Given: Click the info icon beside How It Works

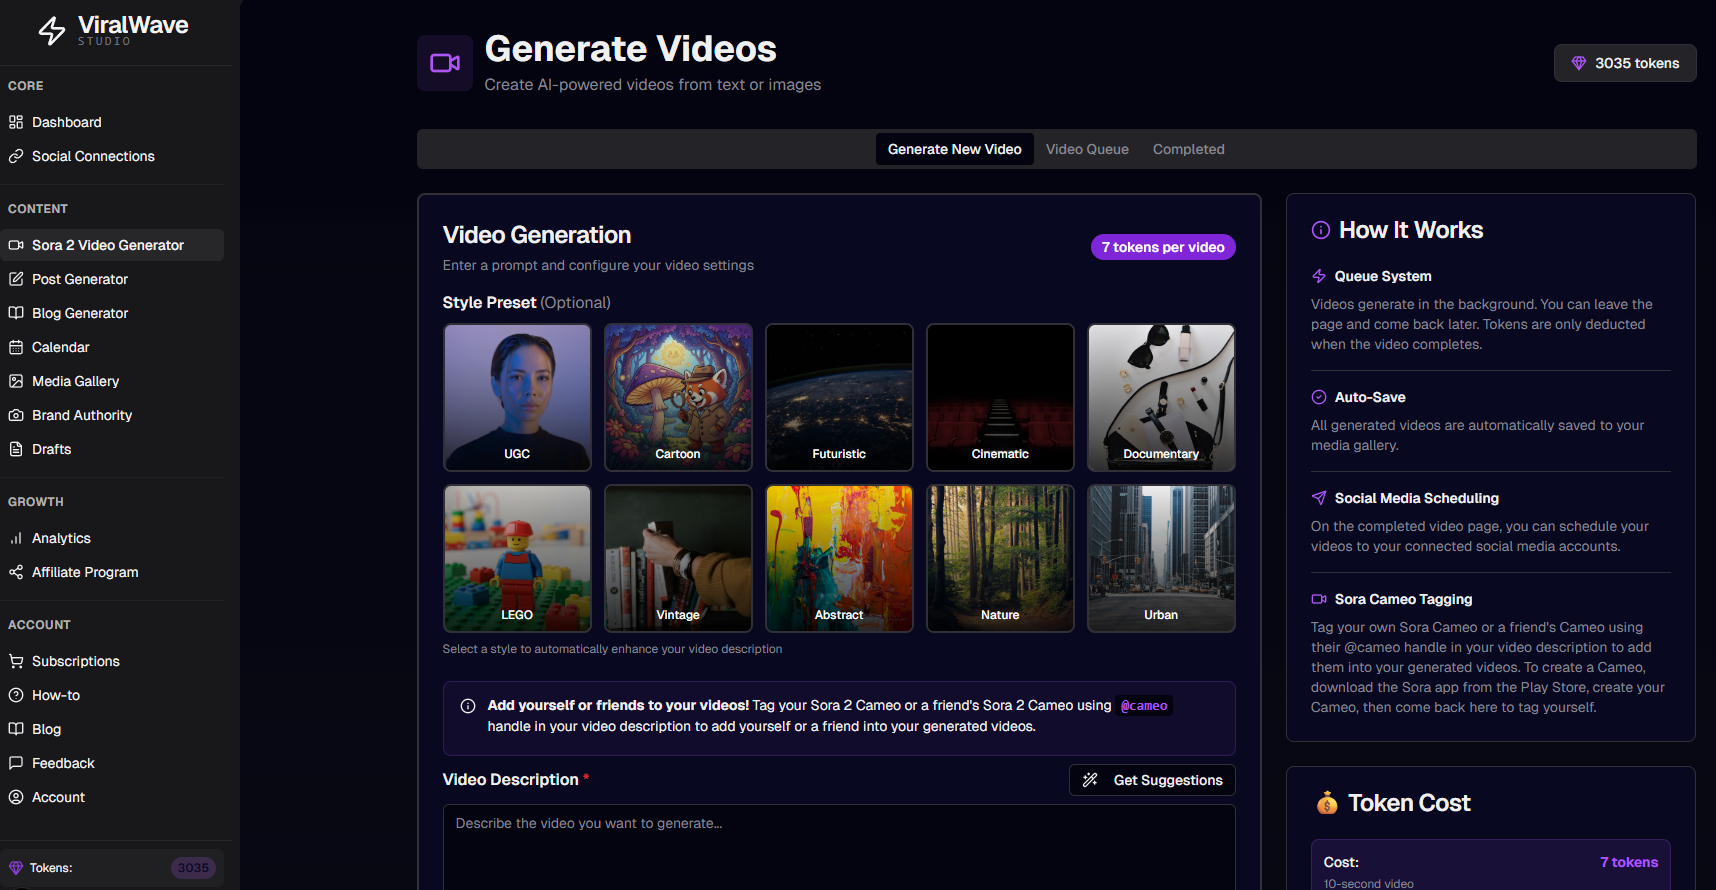Looking at the screenshot, I should 1321,230.
